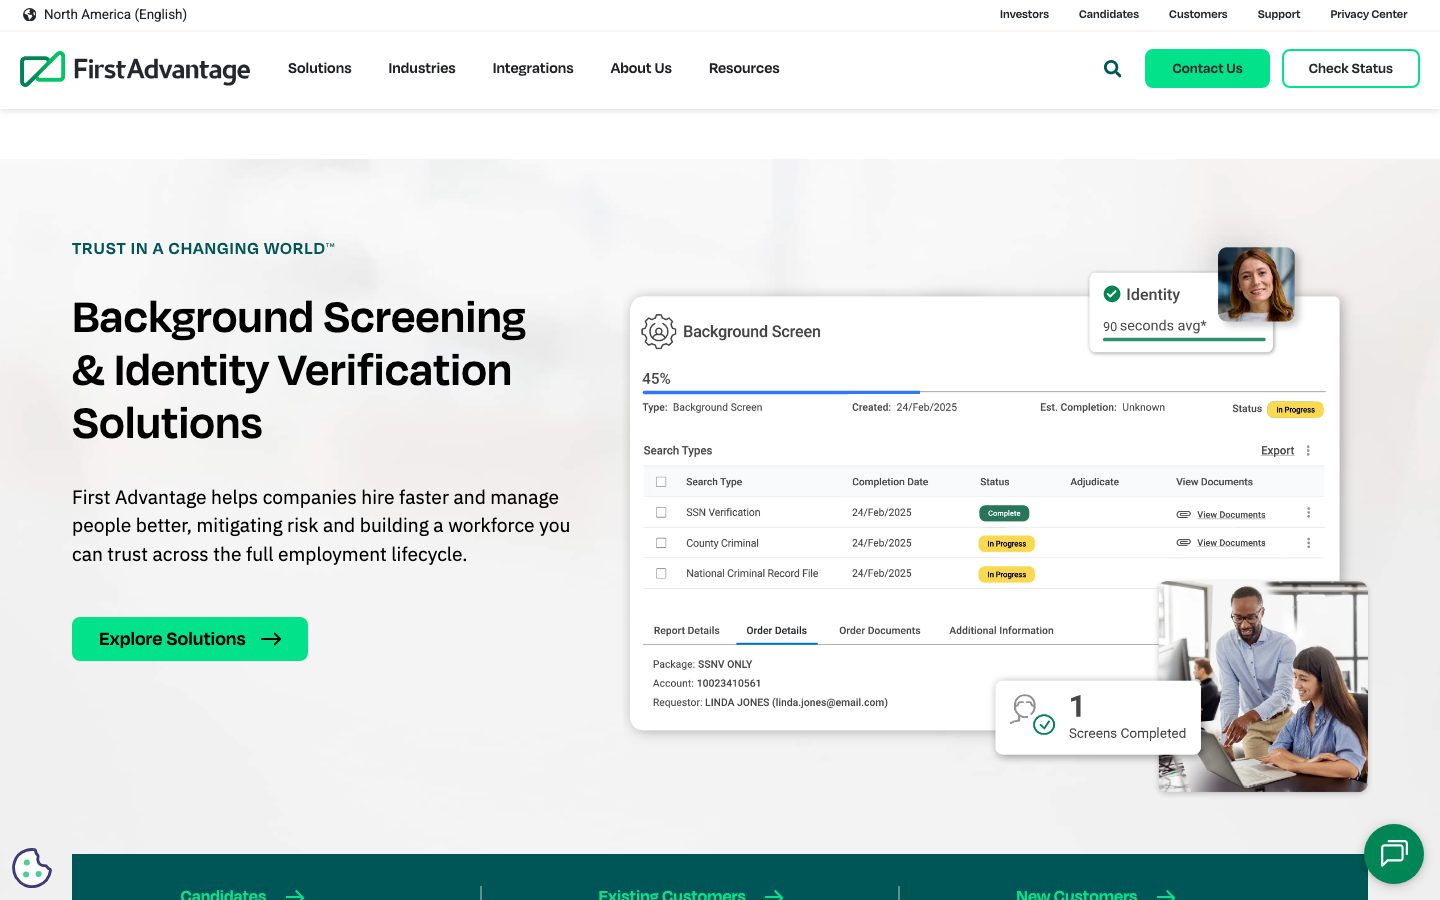Click the "Requestor: LINDA JONES" line

[x=770, y=703]
